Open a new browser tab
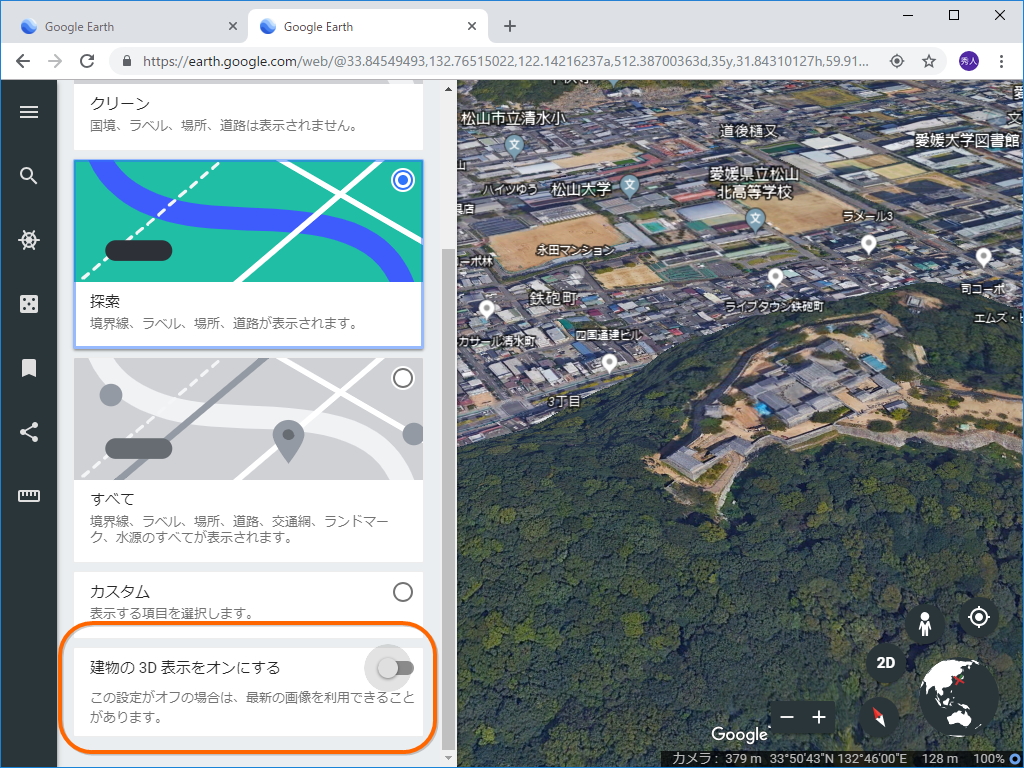This screenshot has width=1024, height=768. [x=510, y=26]
